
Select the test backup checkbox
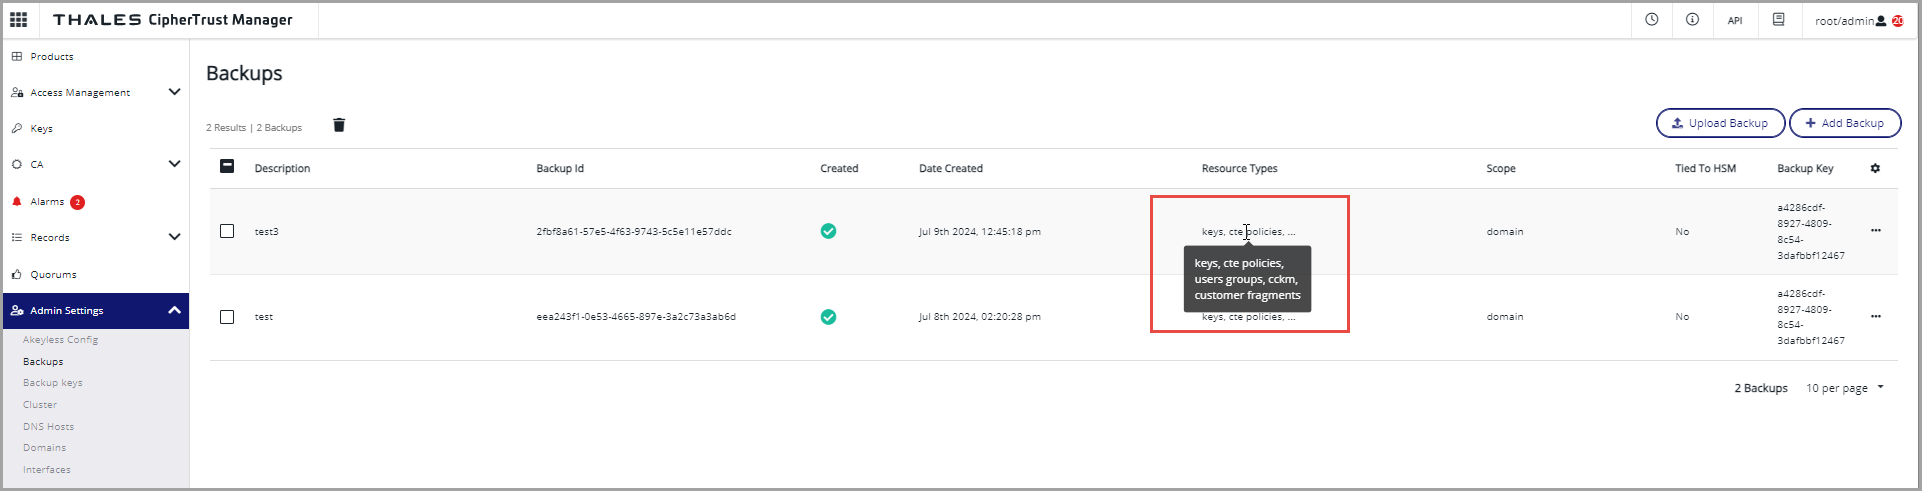[x=227, y=317]
